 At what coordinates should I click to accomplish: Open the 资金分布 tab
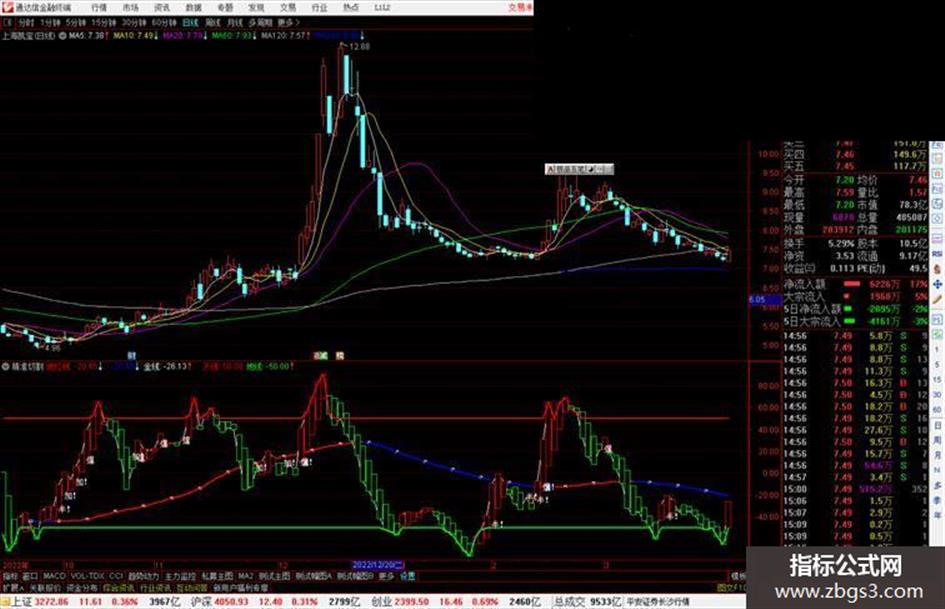[82, 588]
